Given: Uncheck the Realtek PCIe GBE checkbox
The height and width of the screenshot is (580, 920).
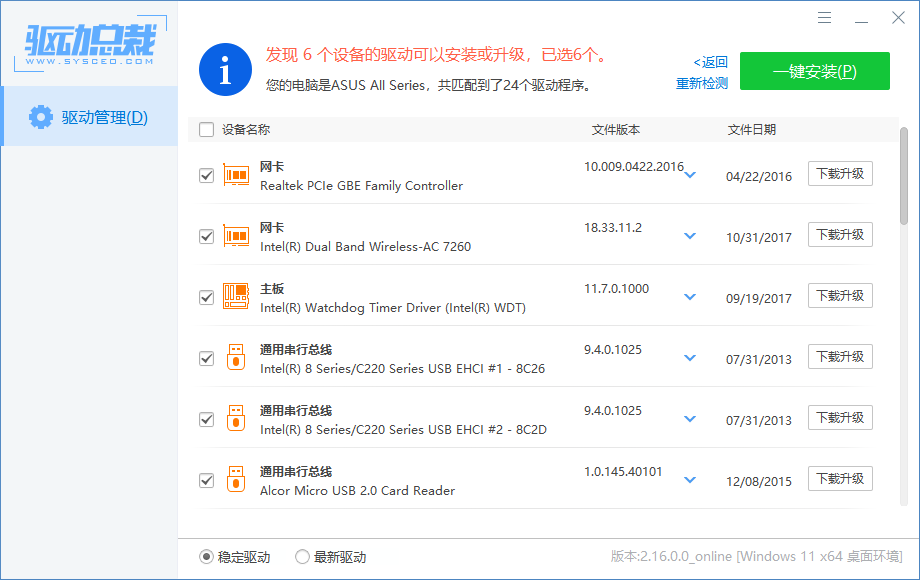Looking at the screenshot, I should click(207, 175).
